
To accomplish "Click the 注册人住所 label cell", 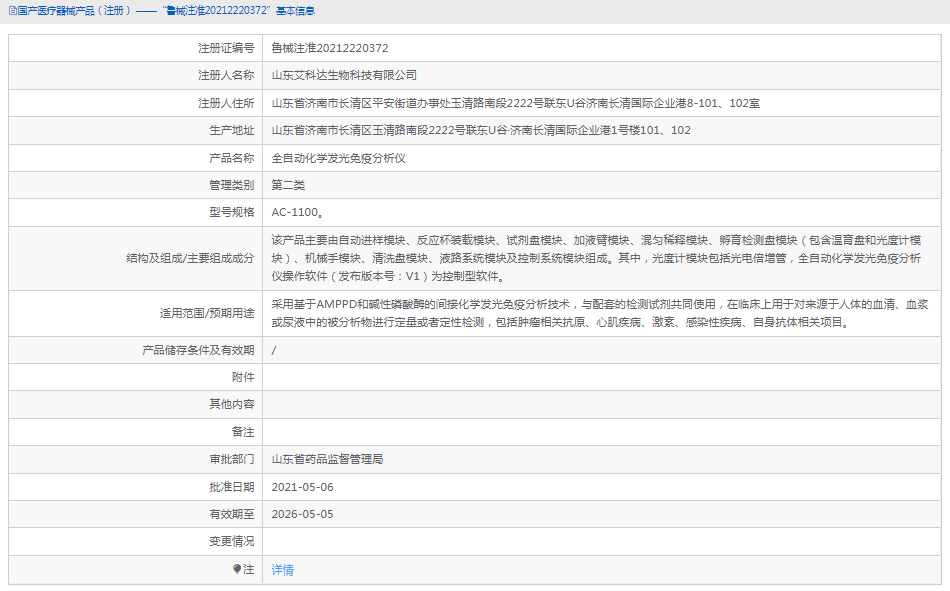I will [136, 103].
